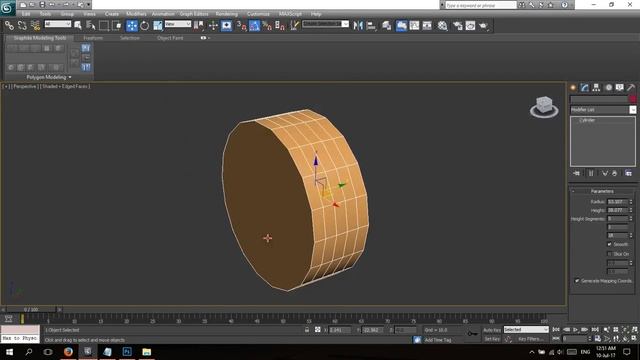The image size is (640, 360).
Task: Toggle Angle Snap
Action: (x=254, y=25)
